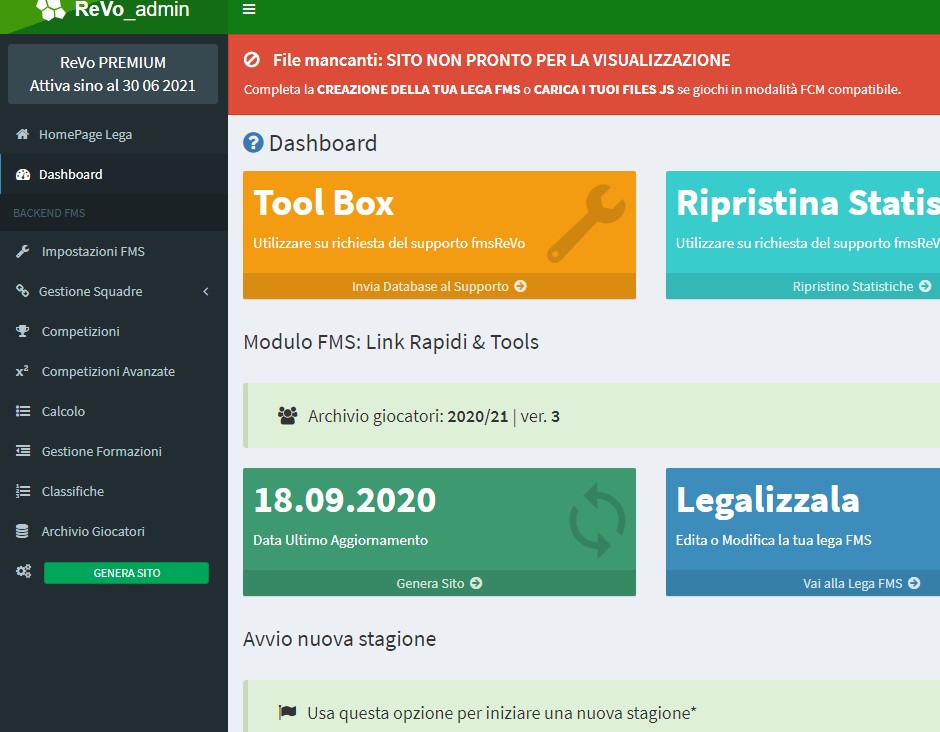Click the ReVo PREMIUM subscription status box
The width and height of the screenshot is (940, 732).
112,73
